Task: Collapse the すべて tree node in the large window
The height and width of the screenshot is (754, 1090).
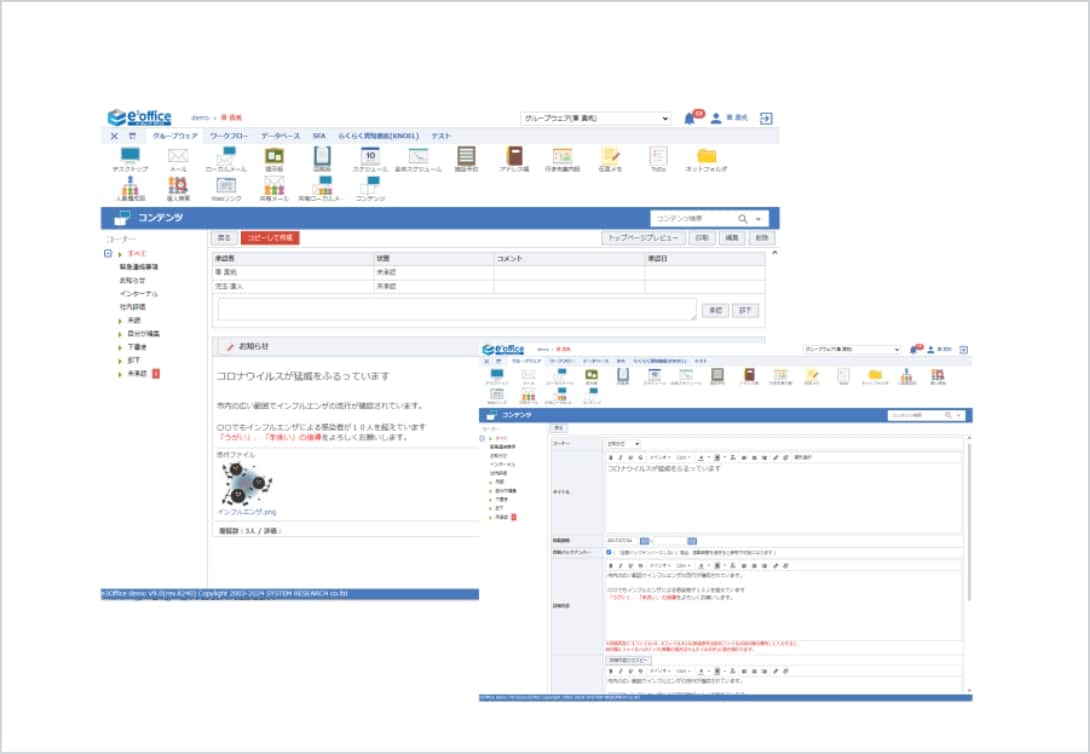Action: 108,254
